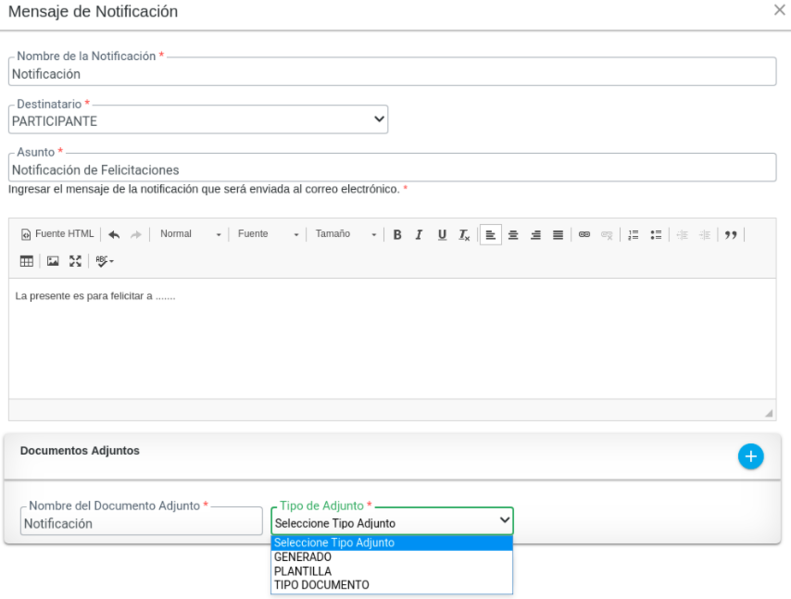
Task: Click the blockquote icon
Action: [x=731, y=235]
